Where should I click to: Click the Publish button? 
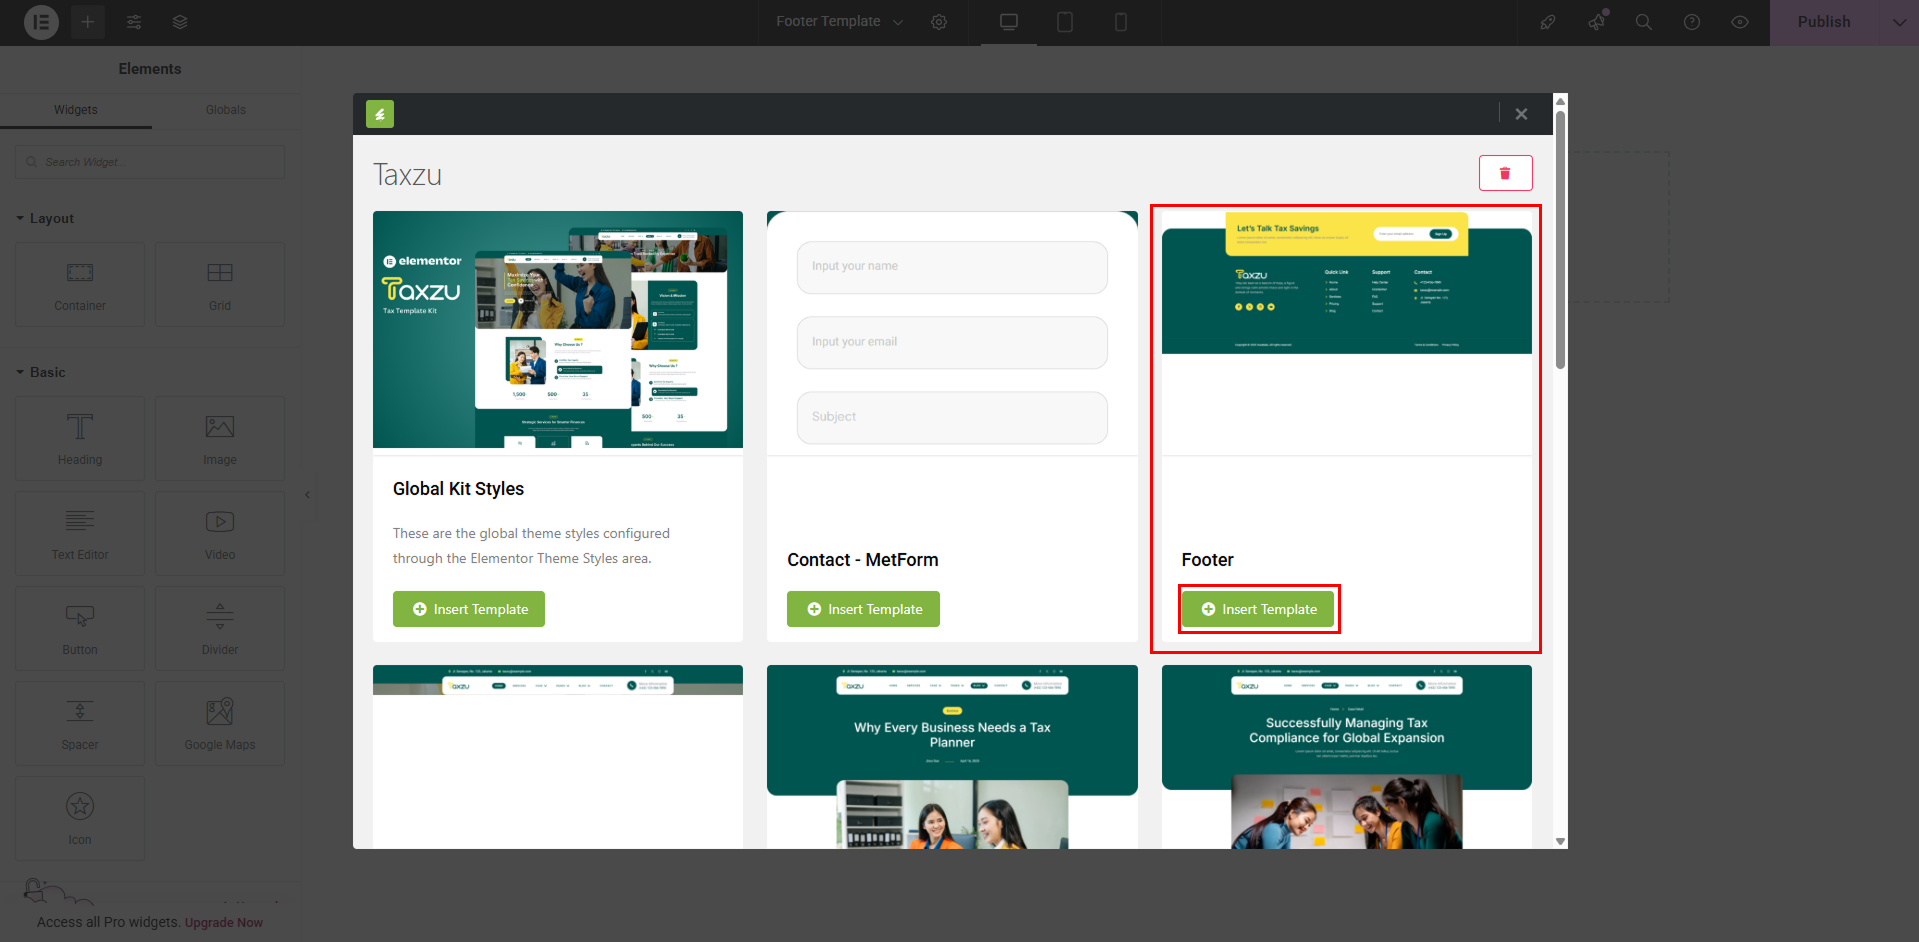pyautogui.click(x=1824, y=22)
